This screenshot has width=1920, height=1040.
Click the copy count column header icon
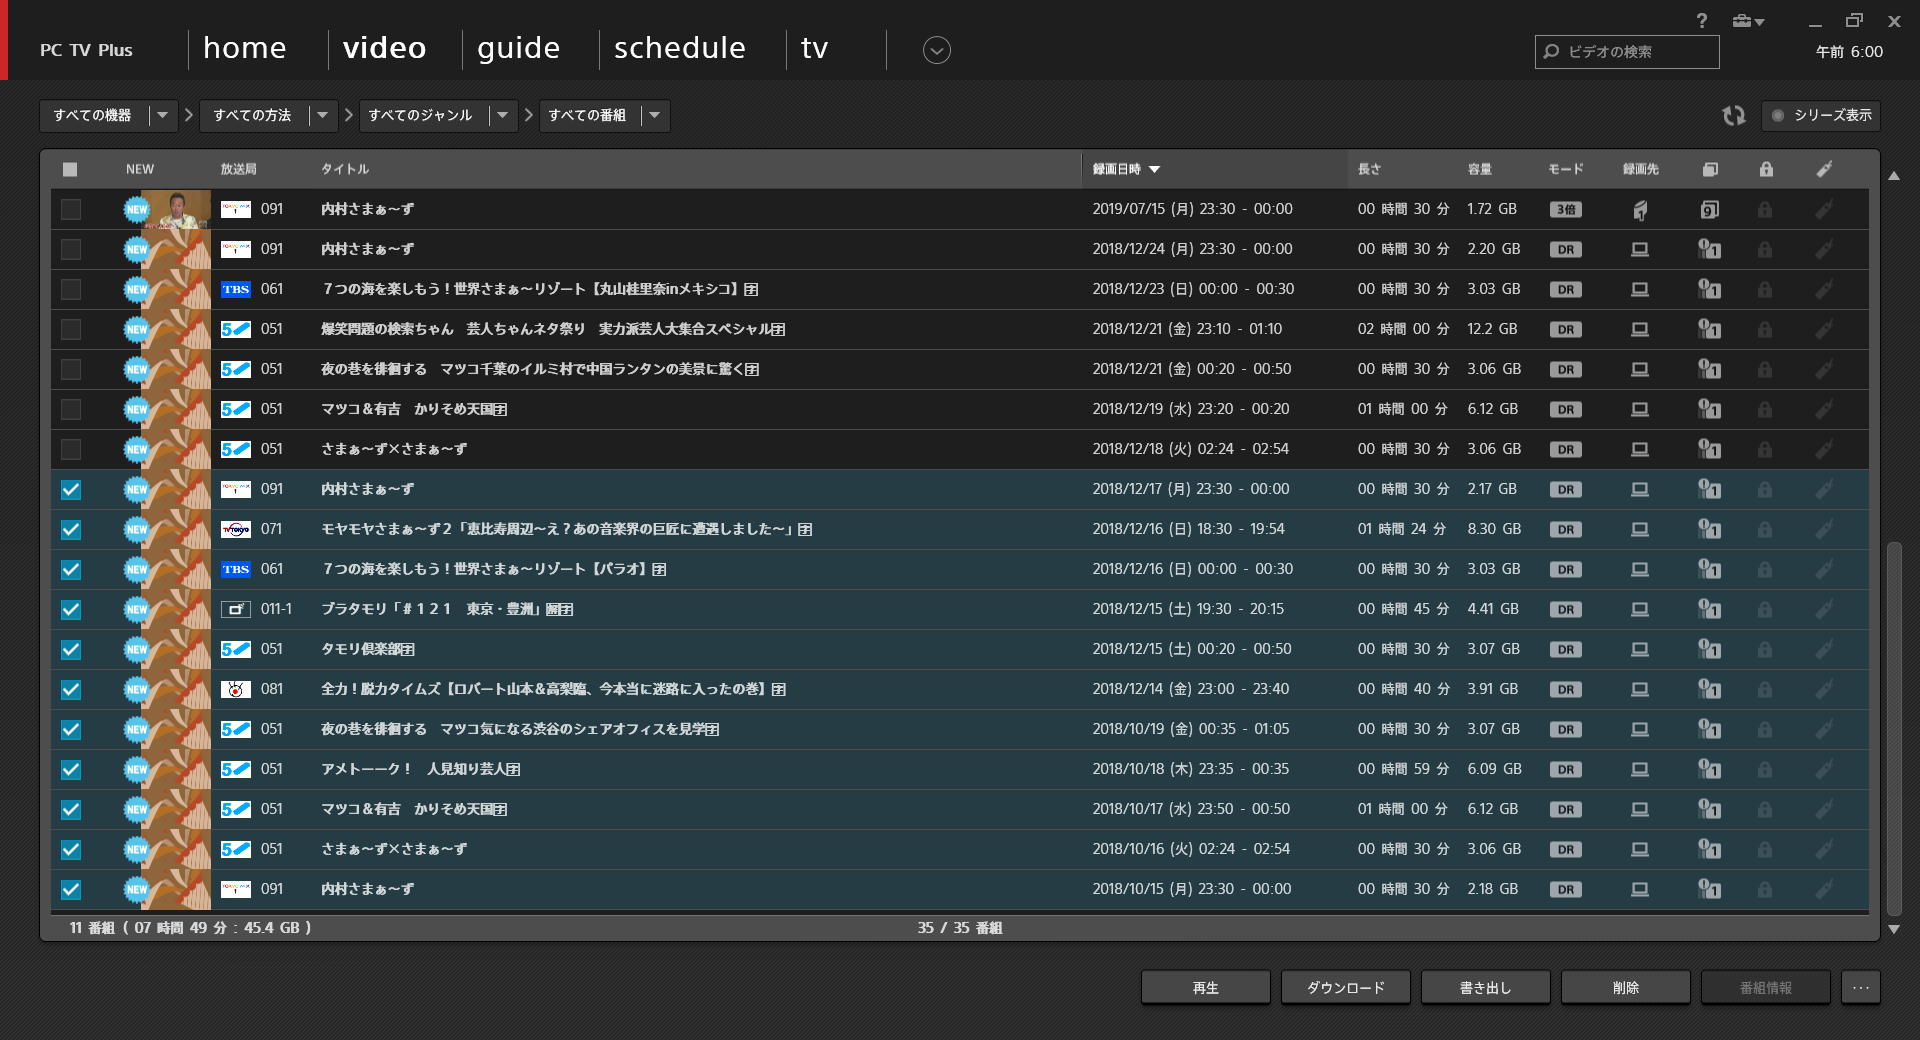[x=1710, y=169]
